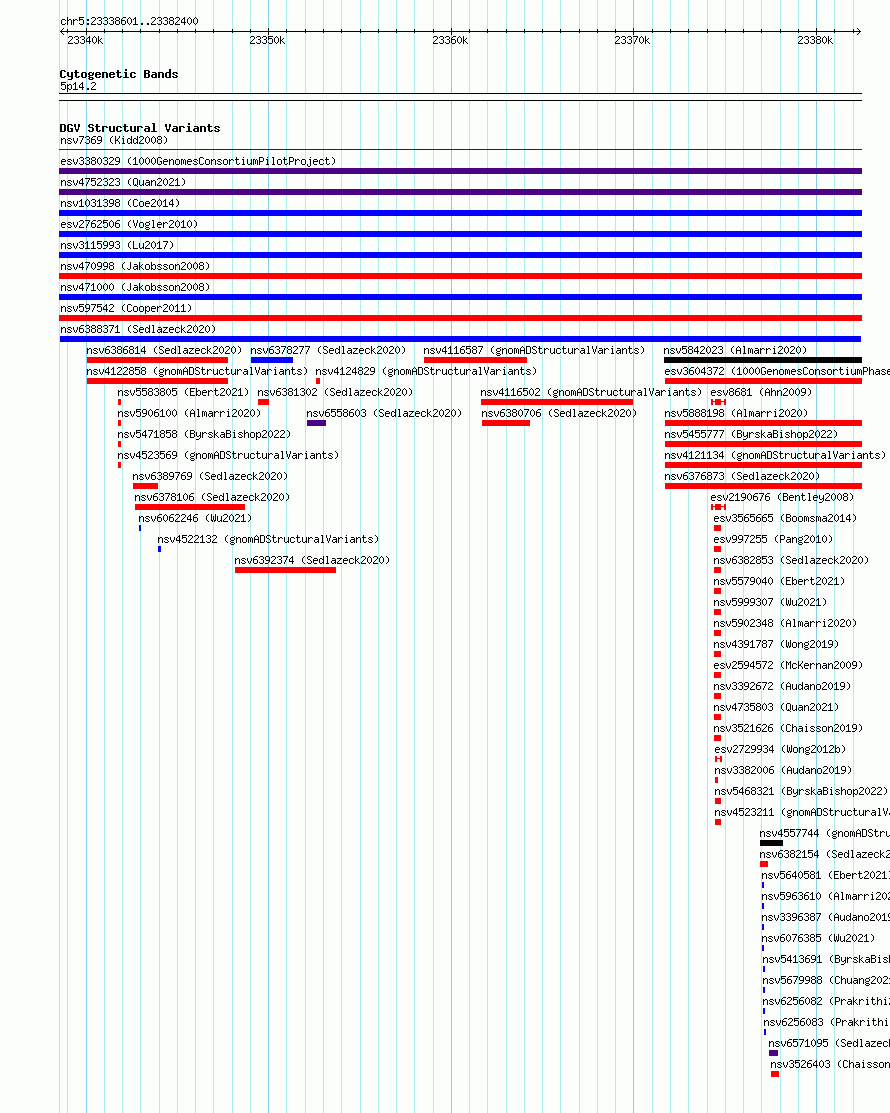The height and width of the screenshot is (1113, 890).
Task: Click nsv5471858 (ByrskaBishop2022) label
Action: (x=204, y=434)
